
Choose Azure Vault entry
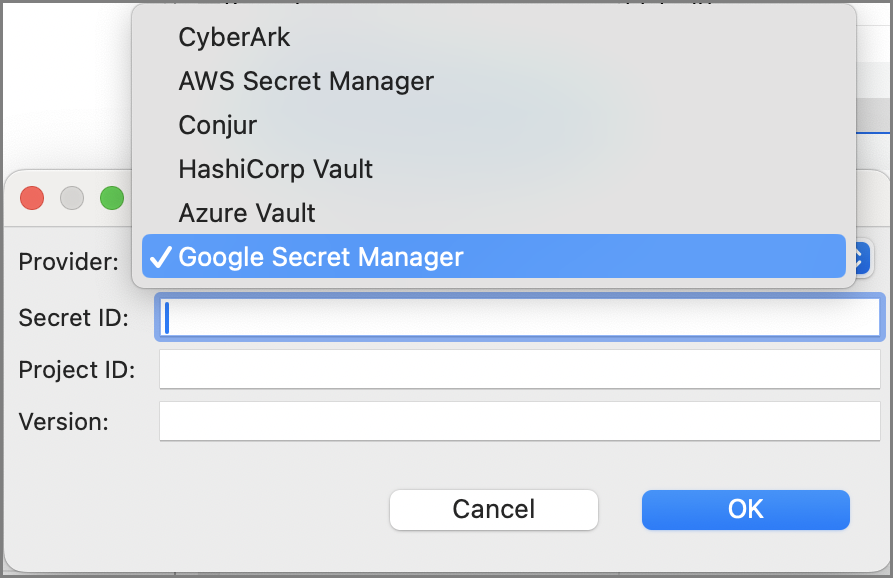246,213
